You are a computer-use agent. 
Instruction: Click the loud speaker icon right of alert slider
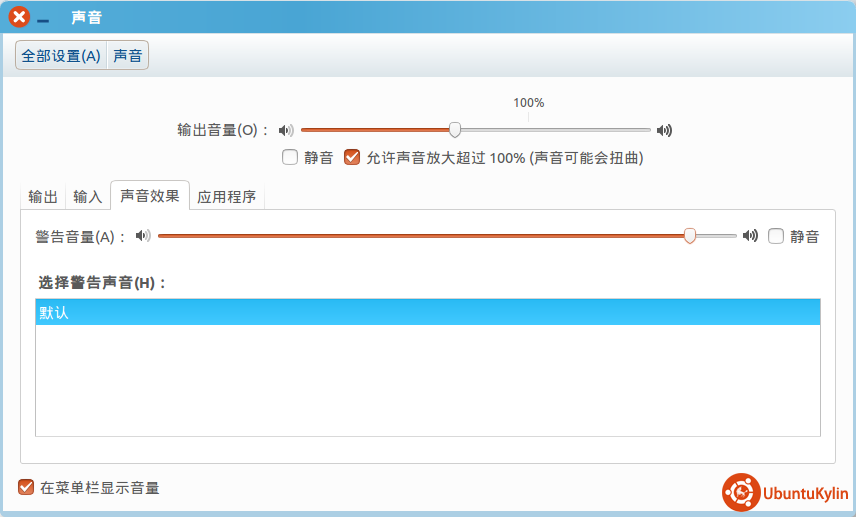(750, 236)
